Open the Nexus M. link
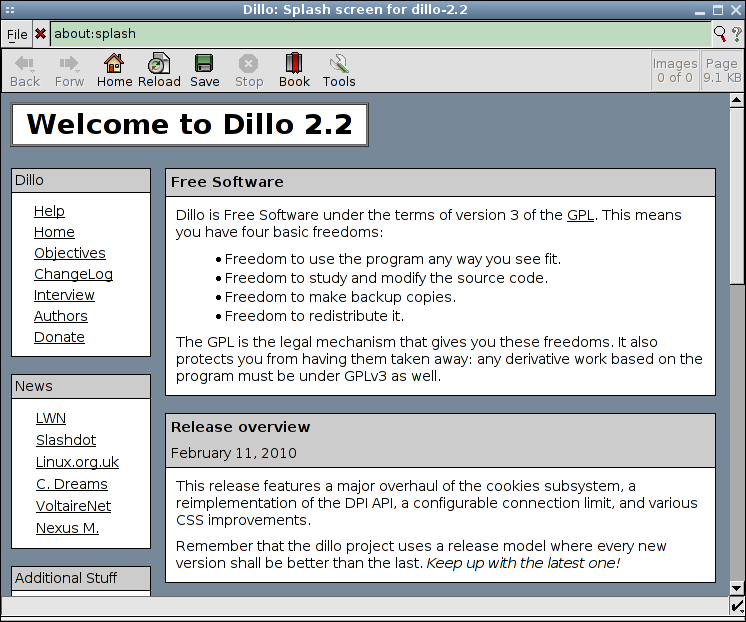The width and height of the screenshot is (746, 622). (67, 528)
